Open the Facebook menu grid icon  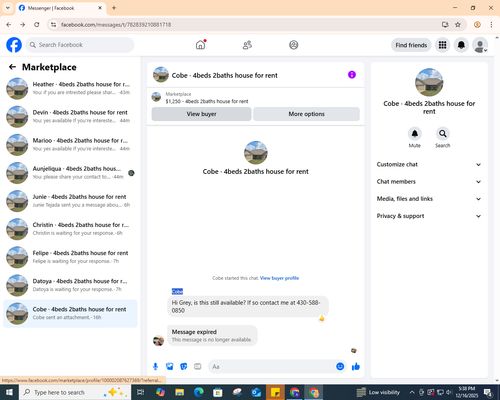point(442,45)
